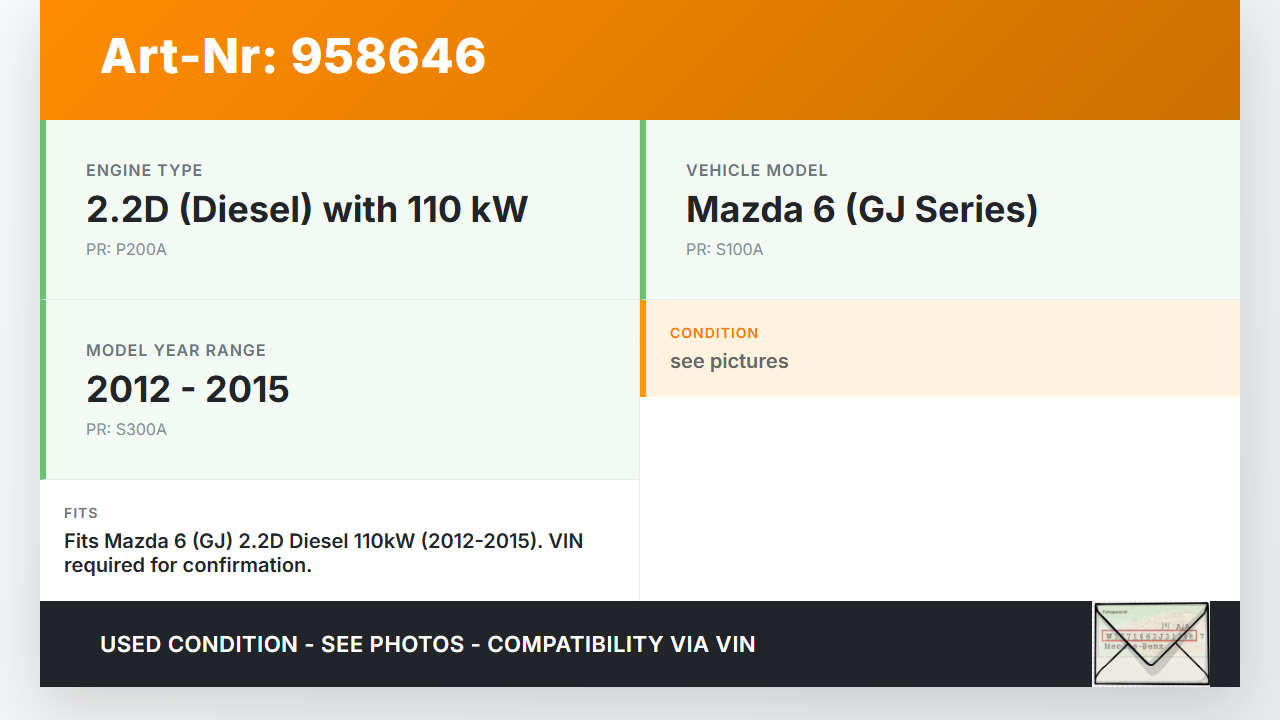The height and width of the screenshot is (720, 1280).
Task: Click the PR: S100A code
Action: [x=725, y=250]
